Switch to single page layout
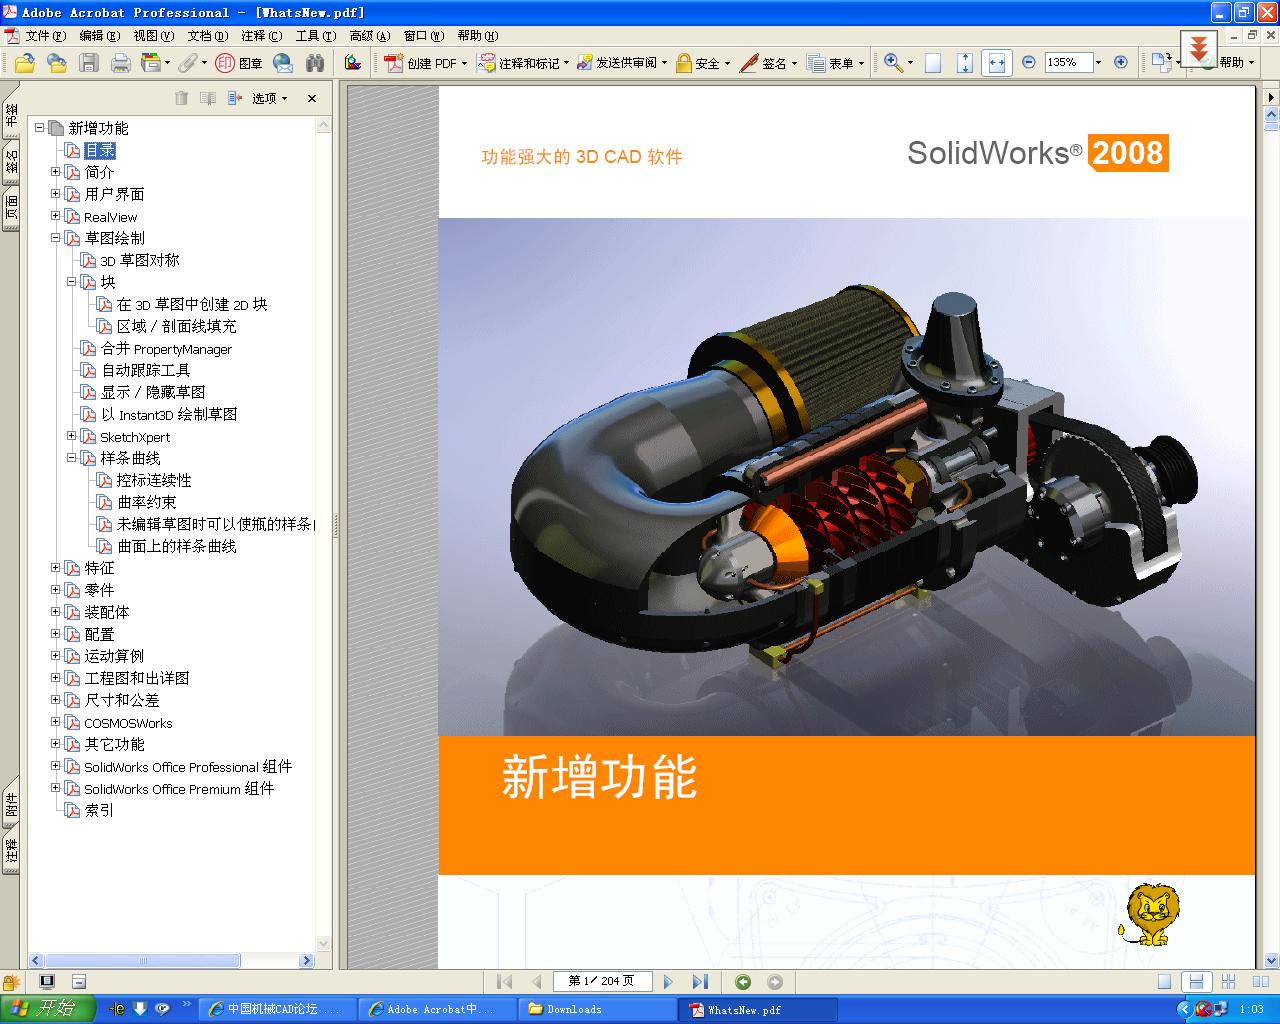Image resolution: width=1280 pixels, height=1024 pixels. pyautogui.click(x=1164, y=982)
